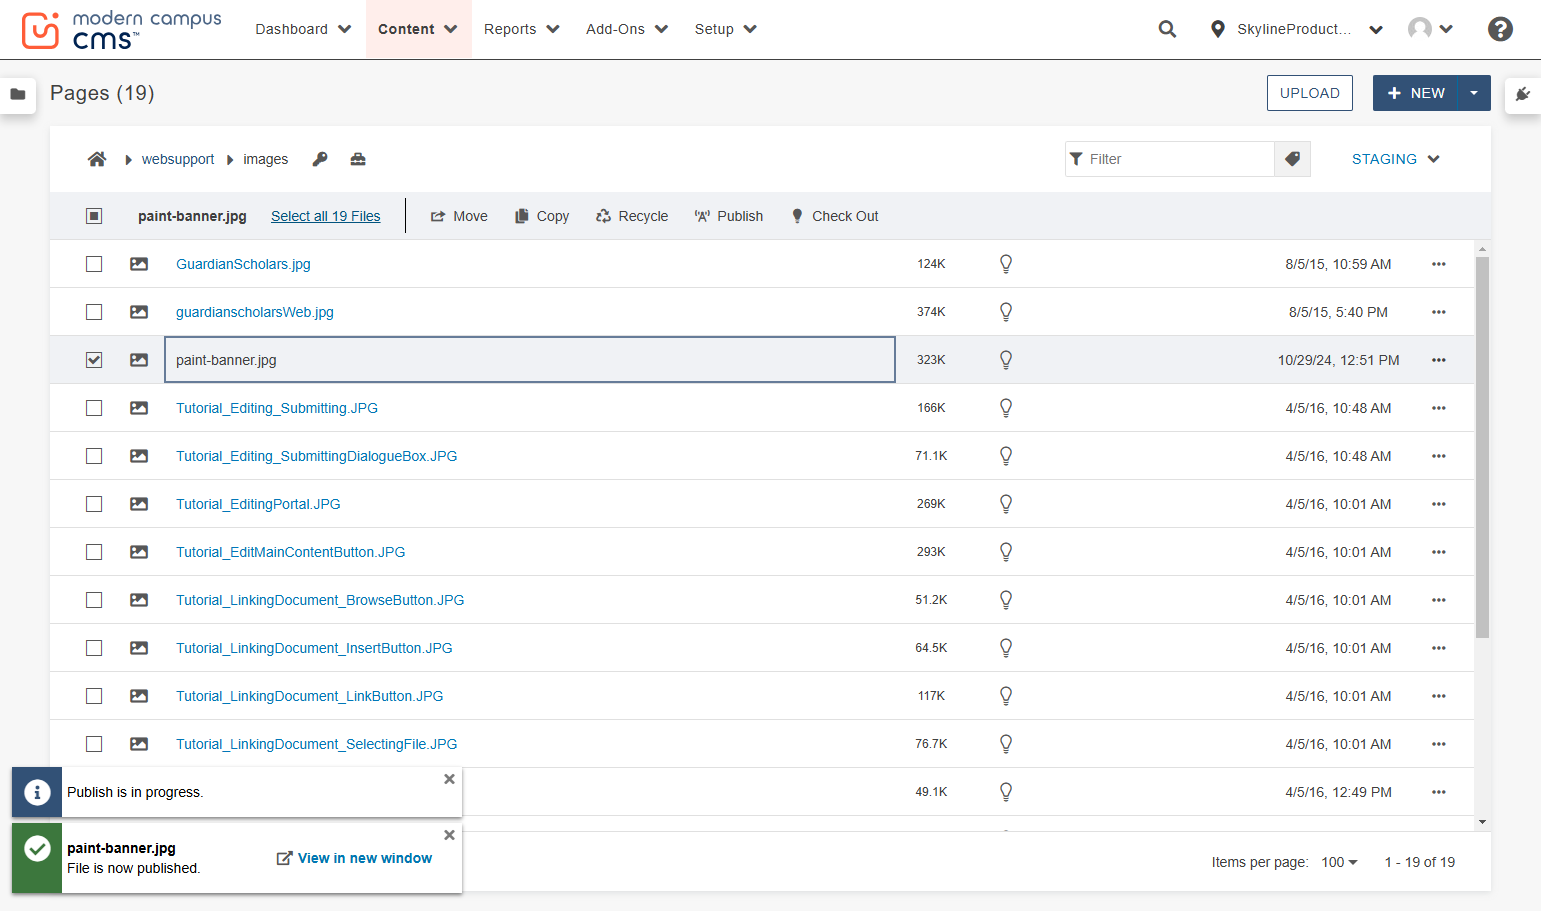The height and width of the screenshot is (911, 1541).
Task: Open the Content menu
Action: pyautogui.click(x=418, y=29)
